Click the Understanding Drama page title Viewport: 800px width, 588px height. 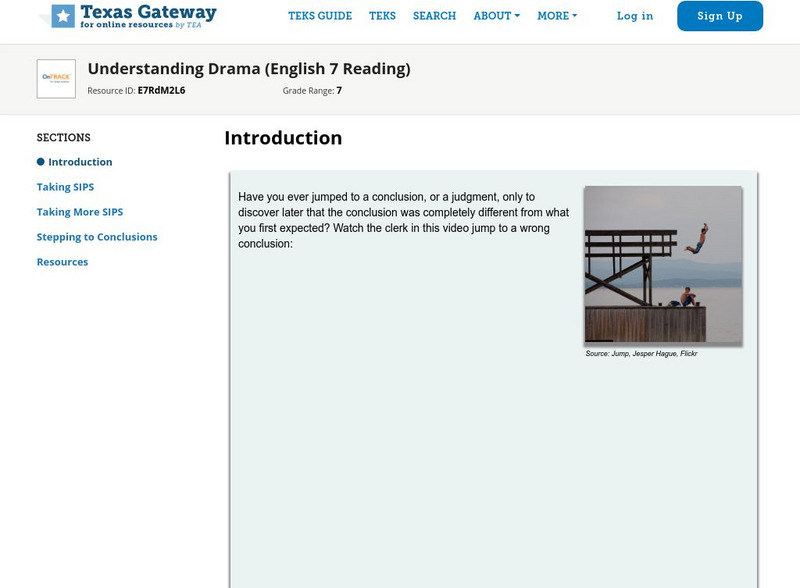point(249,69)
